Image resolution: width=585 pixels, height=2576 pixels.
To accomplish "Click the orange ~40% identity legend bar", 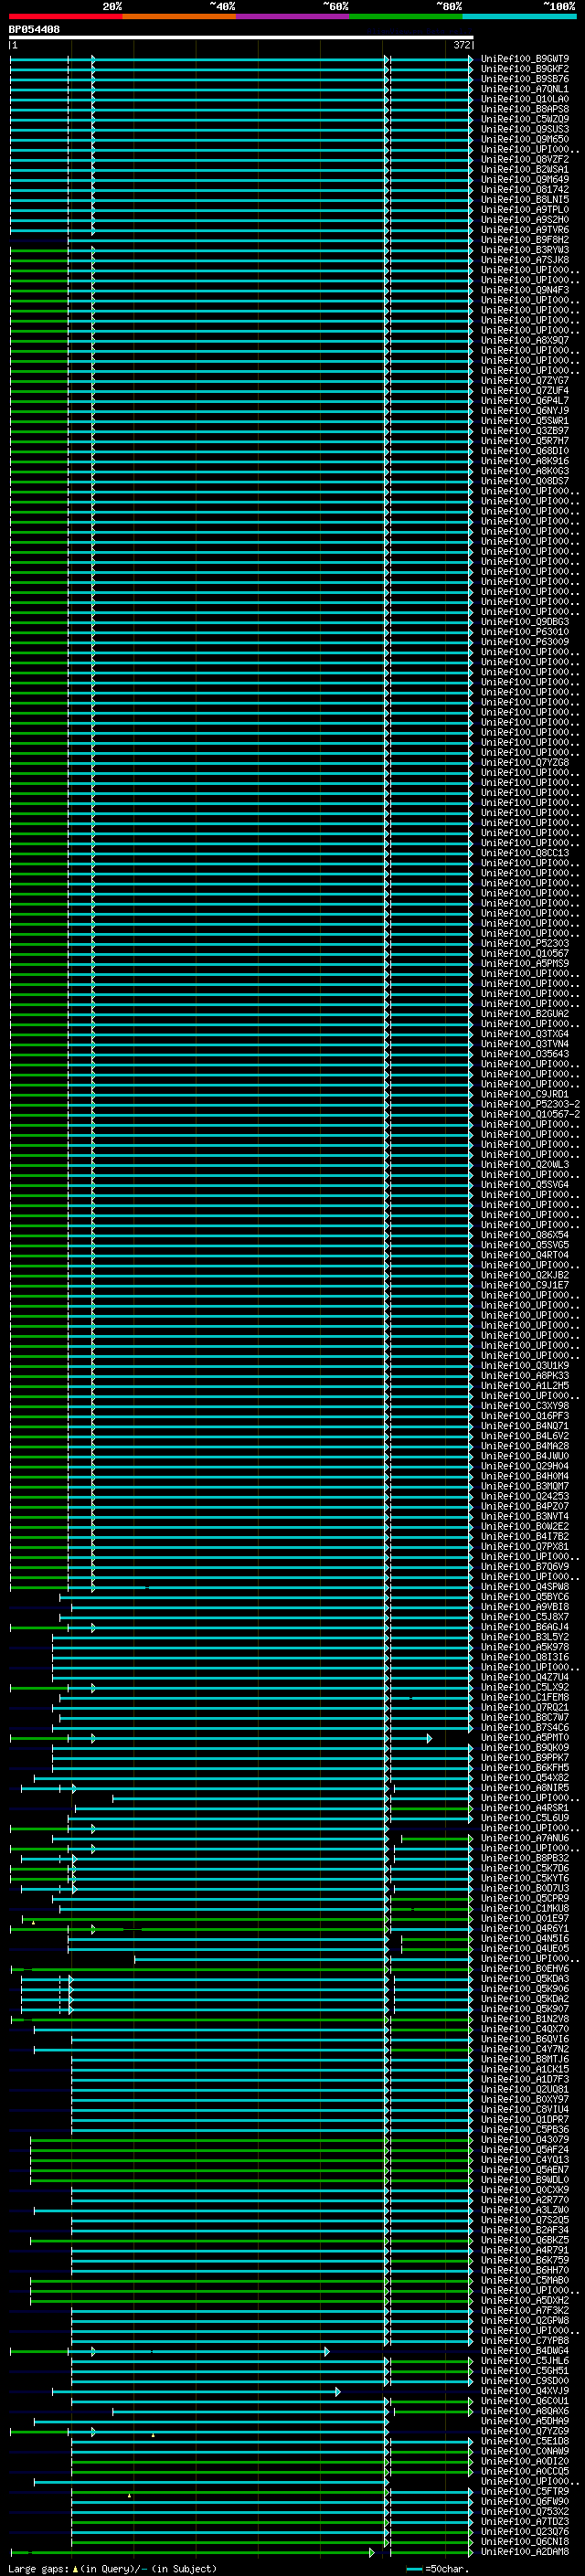I will (x=179, y=16).
